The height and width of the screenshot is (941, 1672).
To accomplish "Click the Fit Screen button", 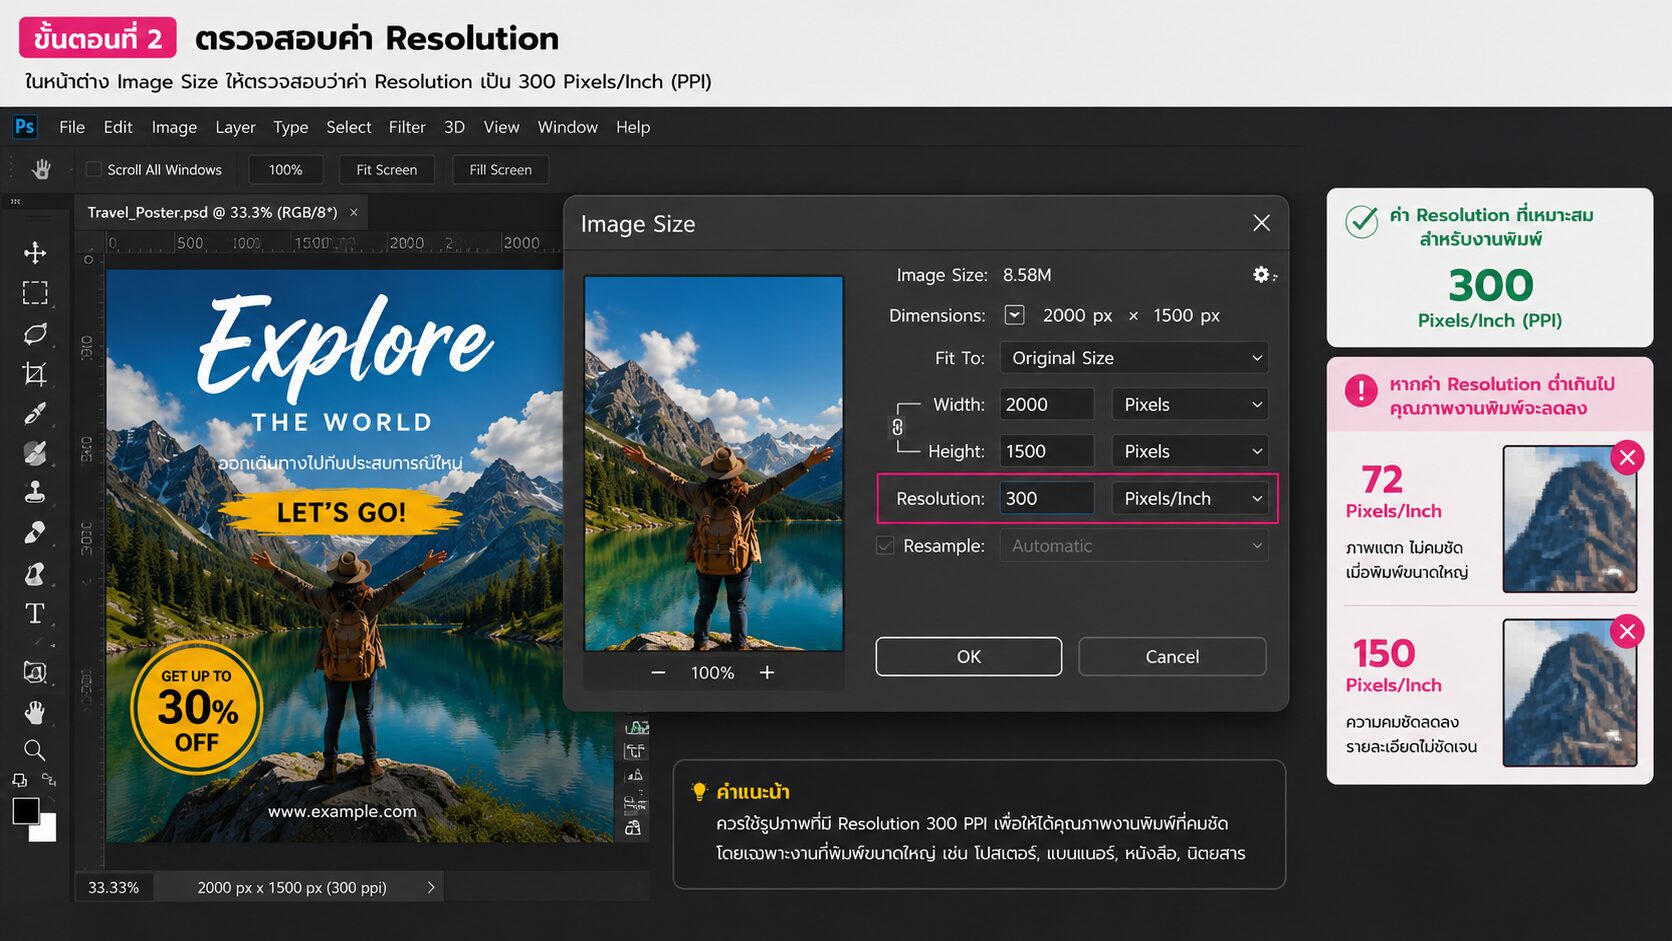I will (x=387, y=170).
